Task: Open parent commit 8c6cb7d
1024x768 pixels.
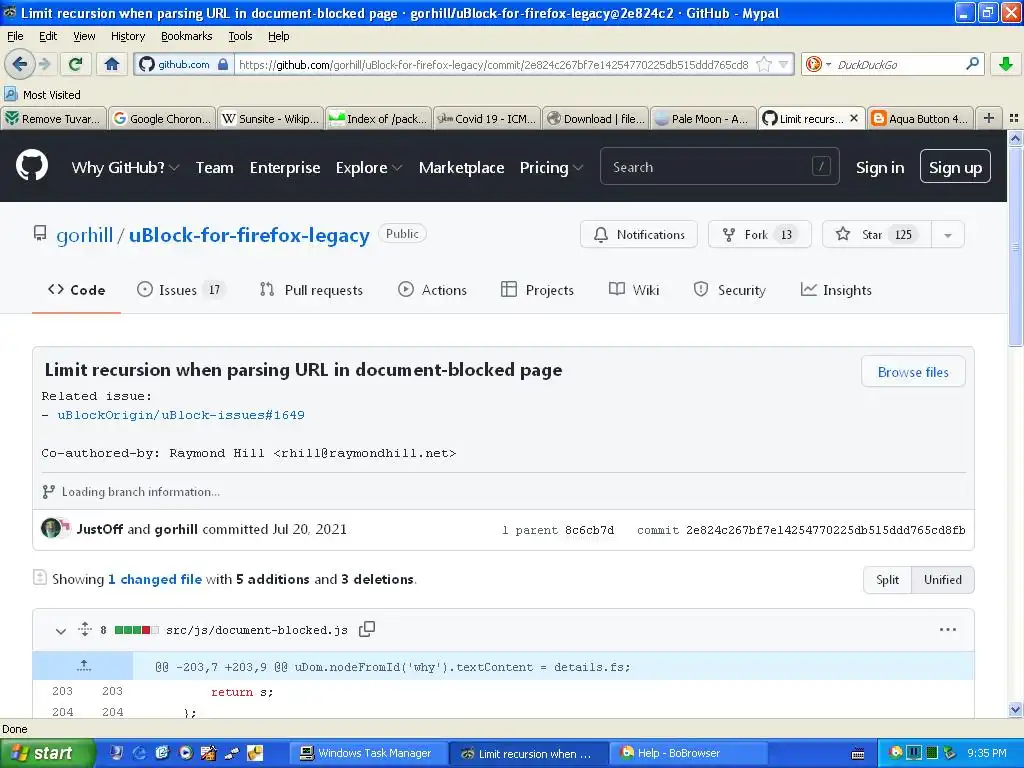Action: click(589, 530)
